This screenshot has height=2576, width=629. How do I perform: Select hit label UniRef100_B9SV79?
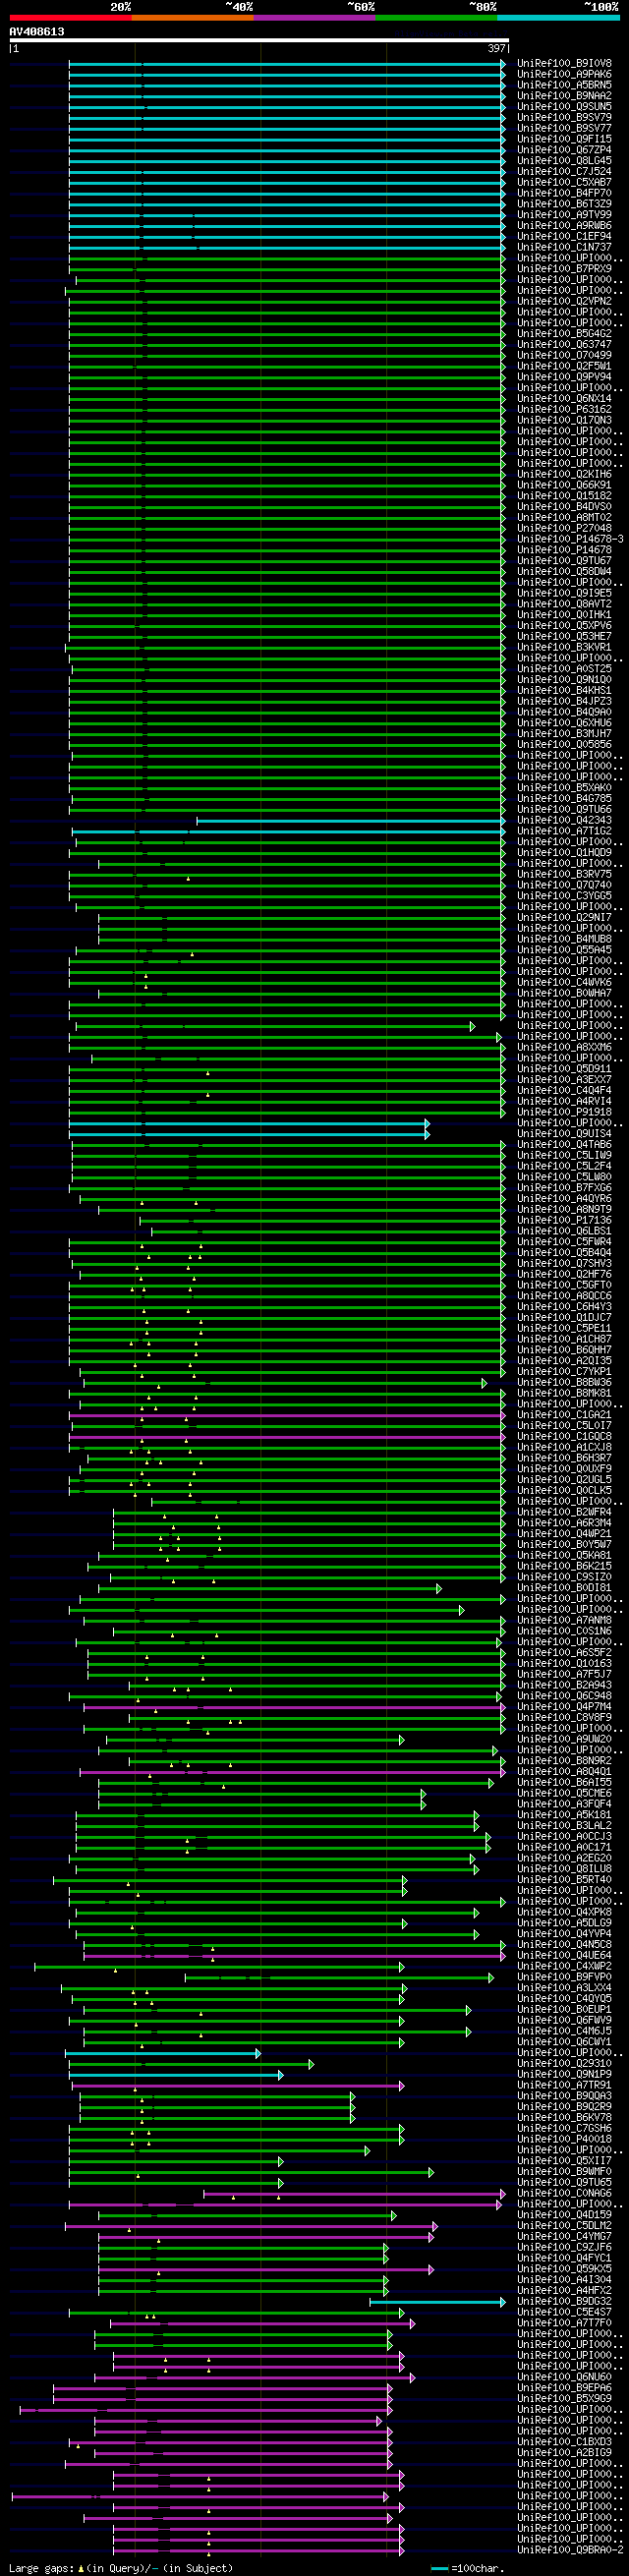click(564, 118)
